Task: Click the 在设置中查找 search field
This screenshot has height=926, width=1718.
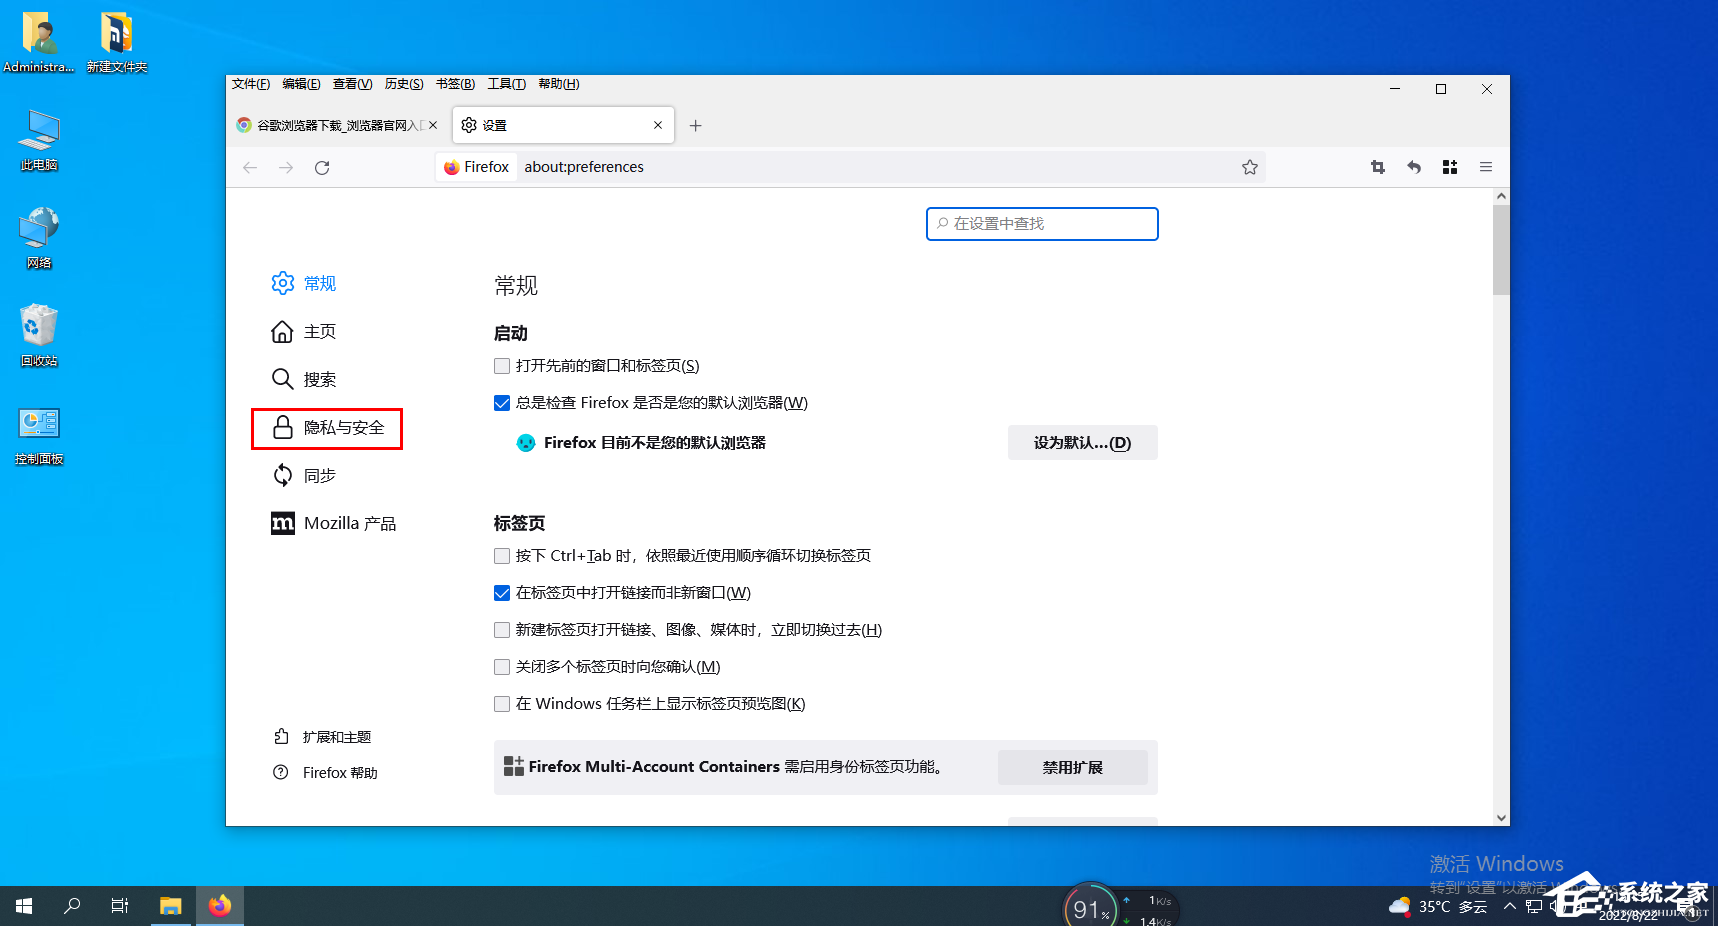Action: pyautogui.click(x=1042, y=224)
